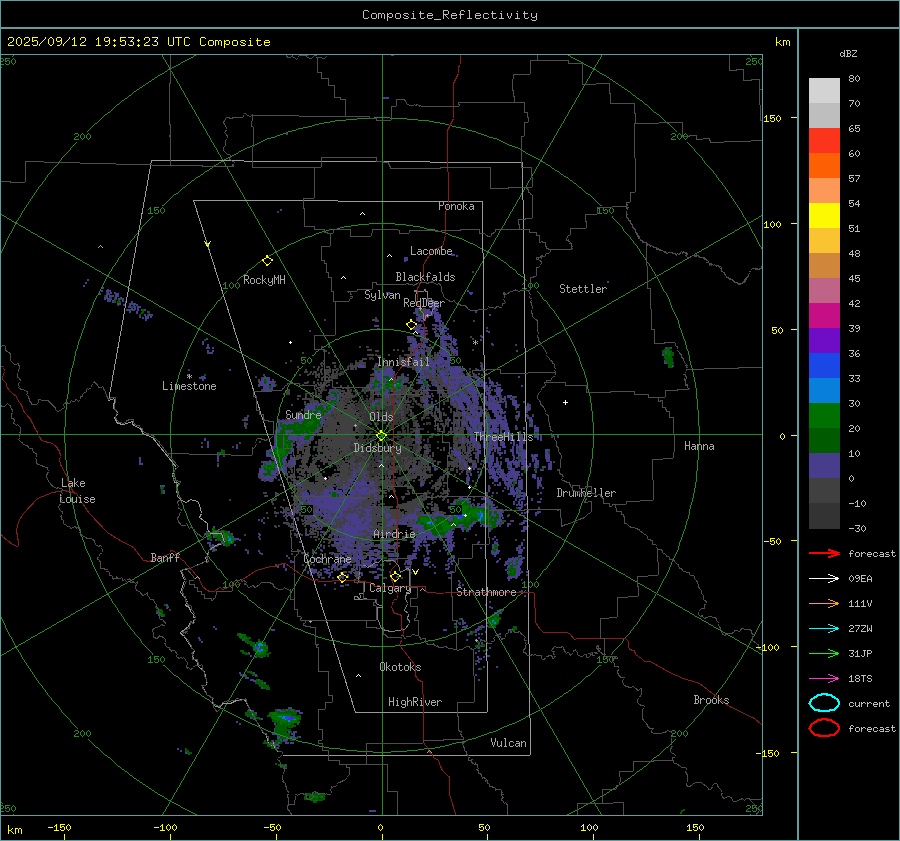Image resolution: width=900 pixels, height=841 pixels.
Task: Click the red swatch between 65 and 60
Action: (x=824, y=141)
